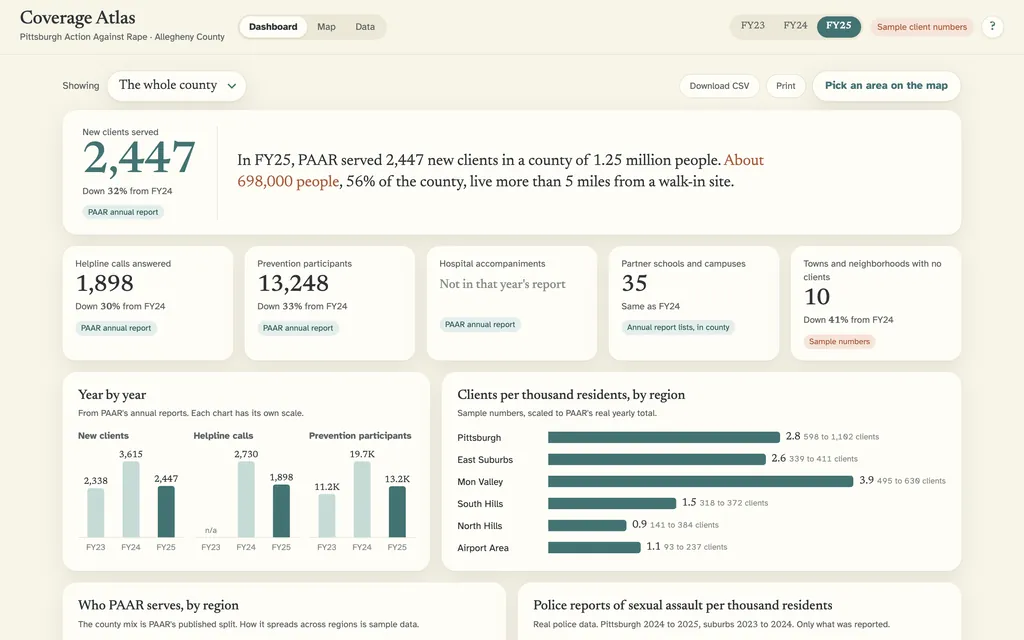This screenshot has height=640, width=1024.
Task: Select fiscal year FY25
Action: (839, 25)
